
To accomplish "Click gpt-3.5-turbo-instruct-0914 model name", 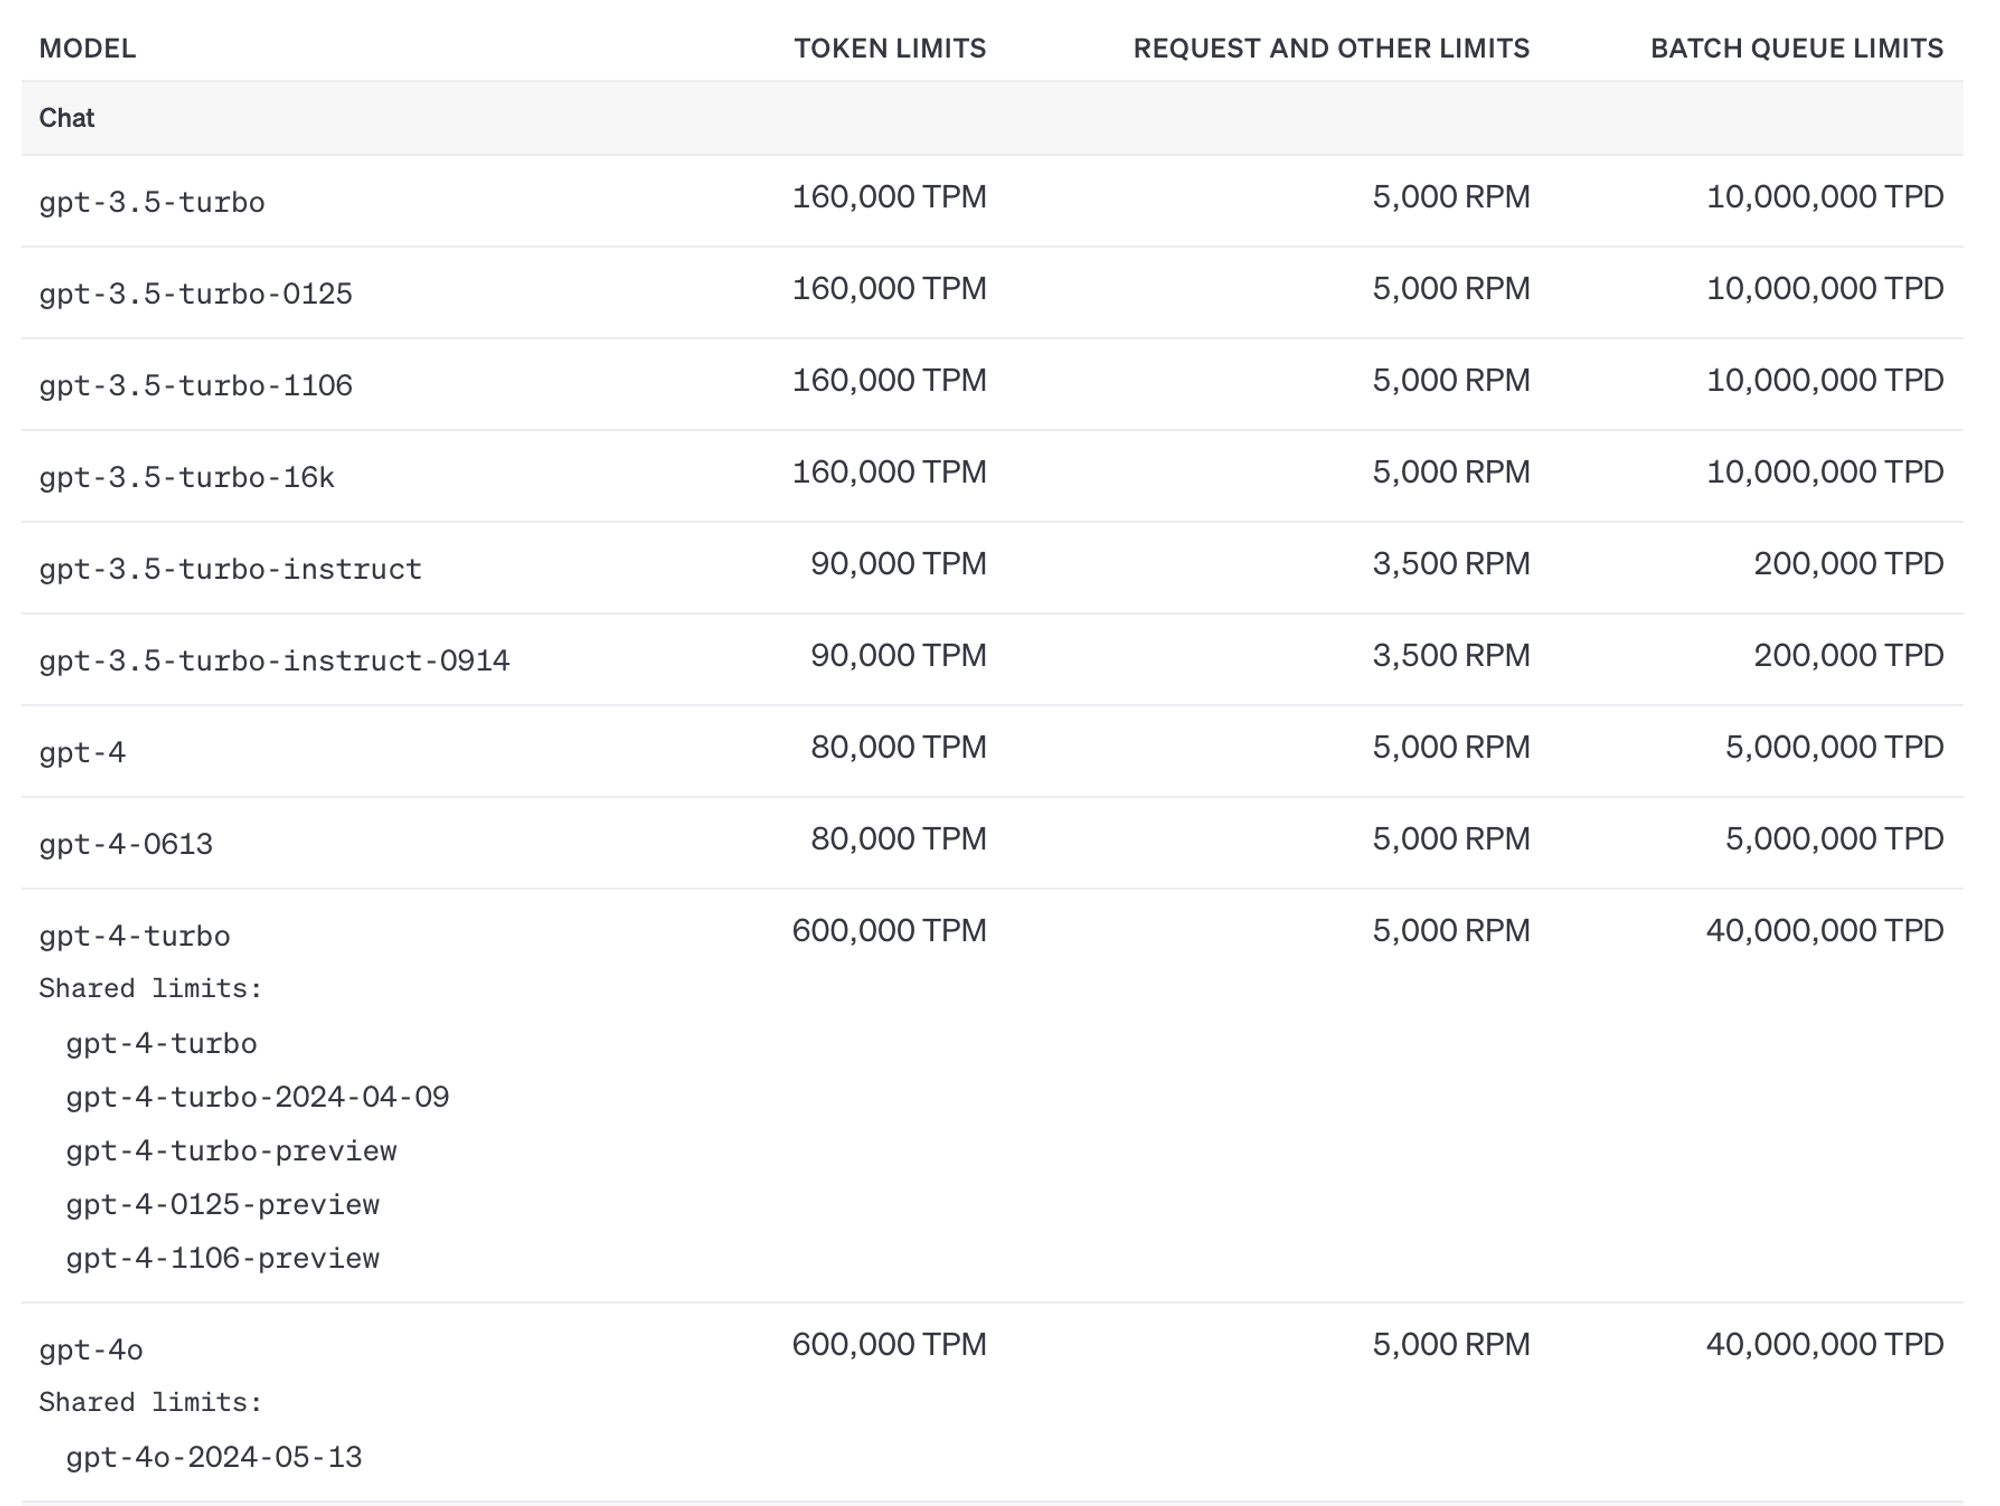I will pos(274,661).
